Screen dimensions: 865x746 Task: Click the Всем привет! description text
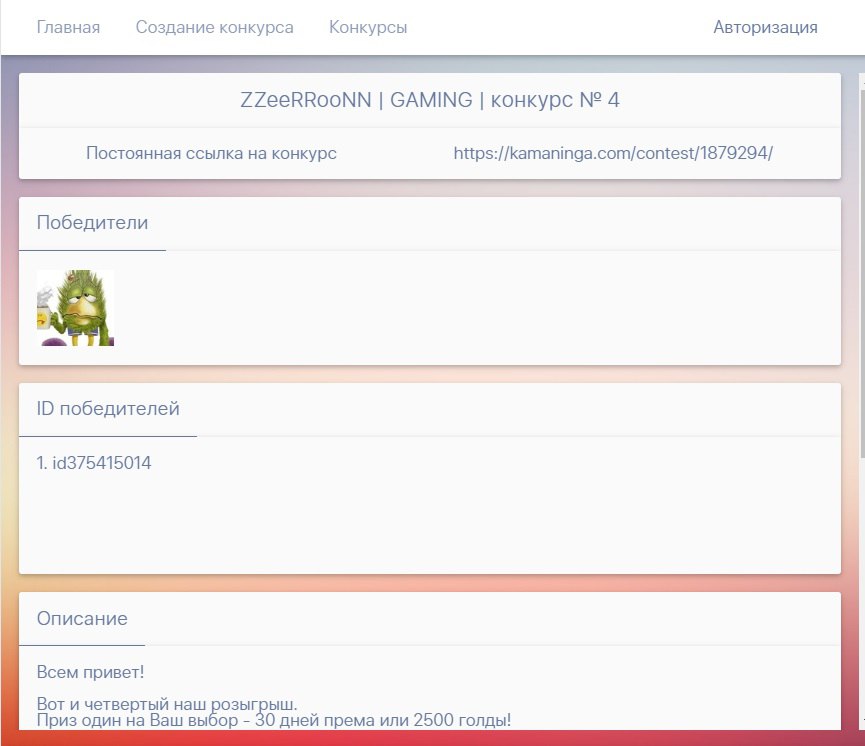[90, 672]
